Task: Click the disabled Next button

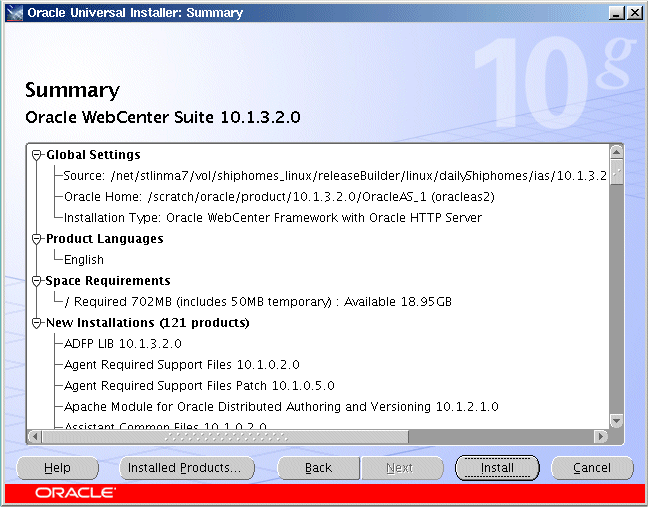Action: point(402,468)
